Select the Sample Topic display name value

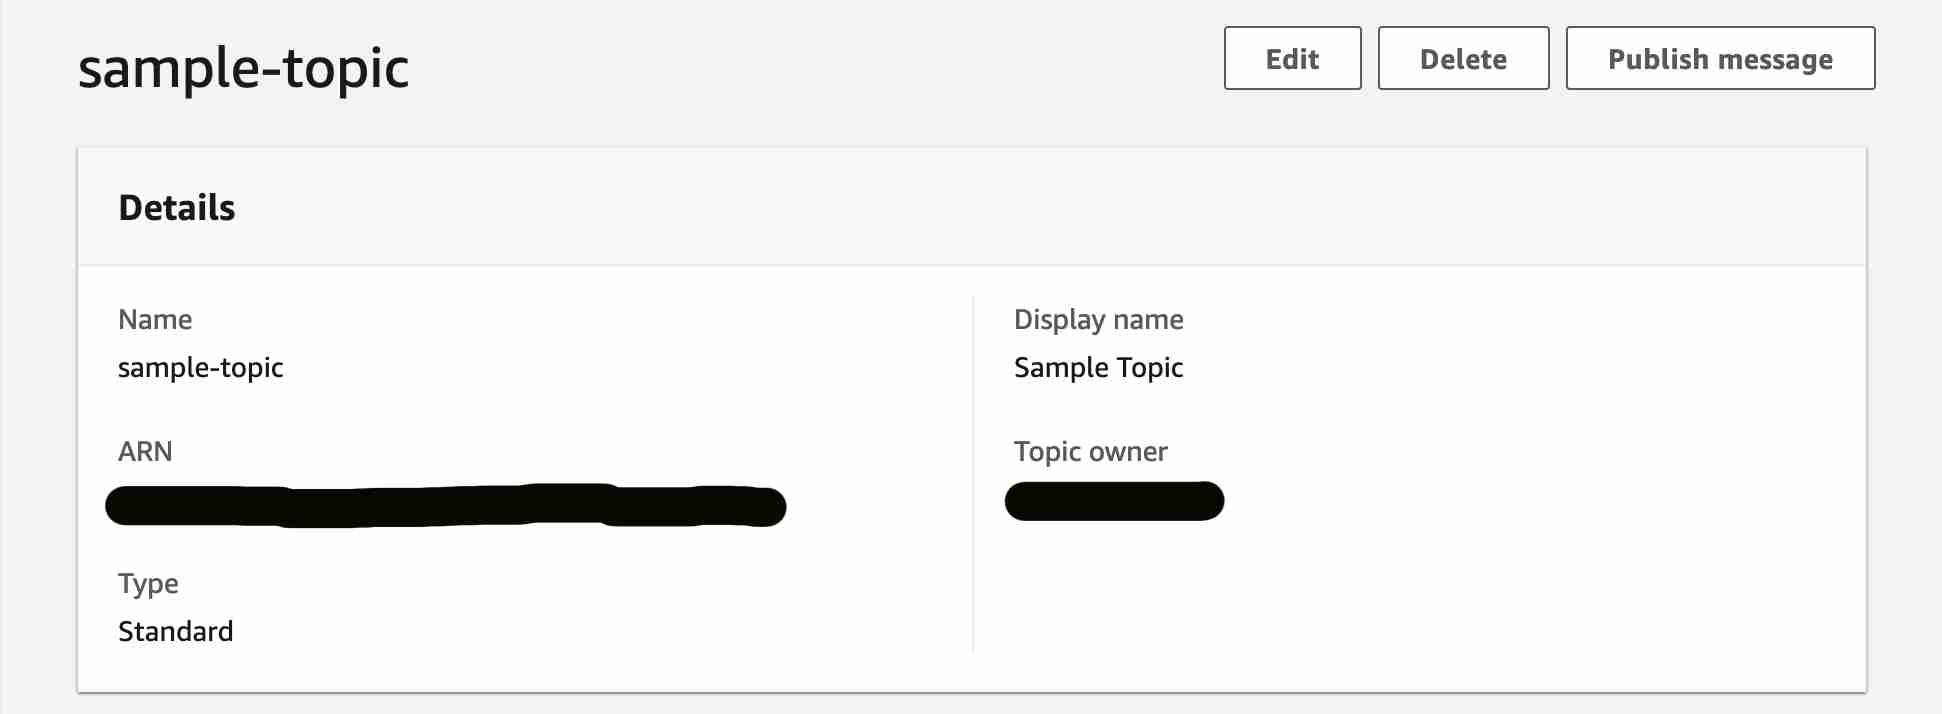(x=1098, y=368)
